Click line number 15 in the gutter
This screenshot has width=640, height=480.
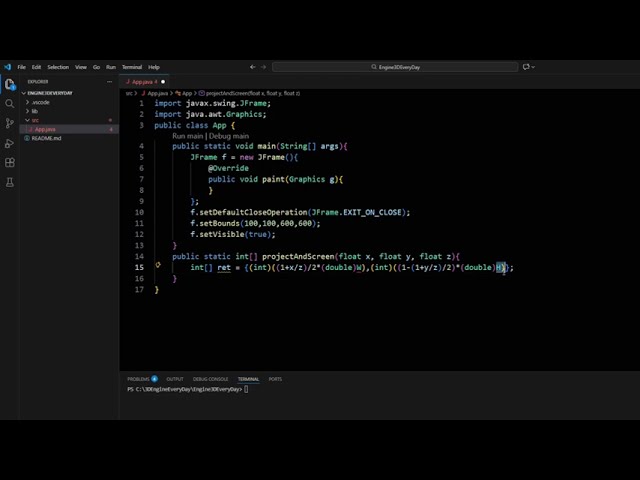[139, 267]
